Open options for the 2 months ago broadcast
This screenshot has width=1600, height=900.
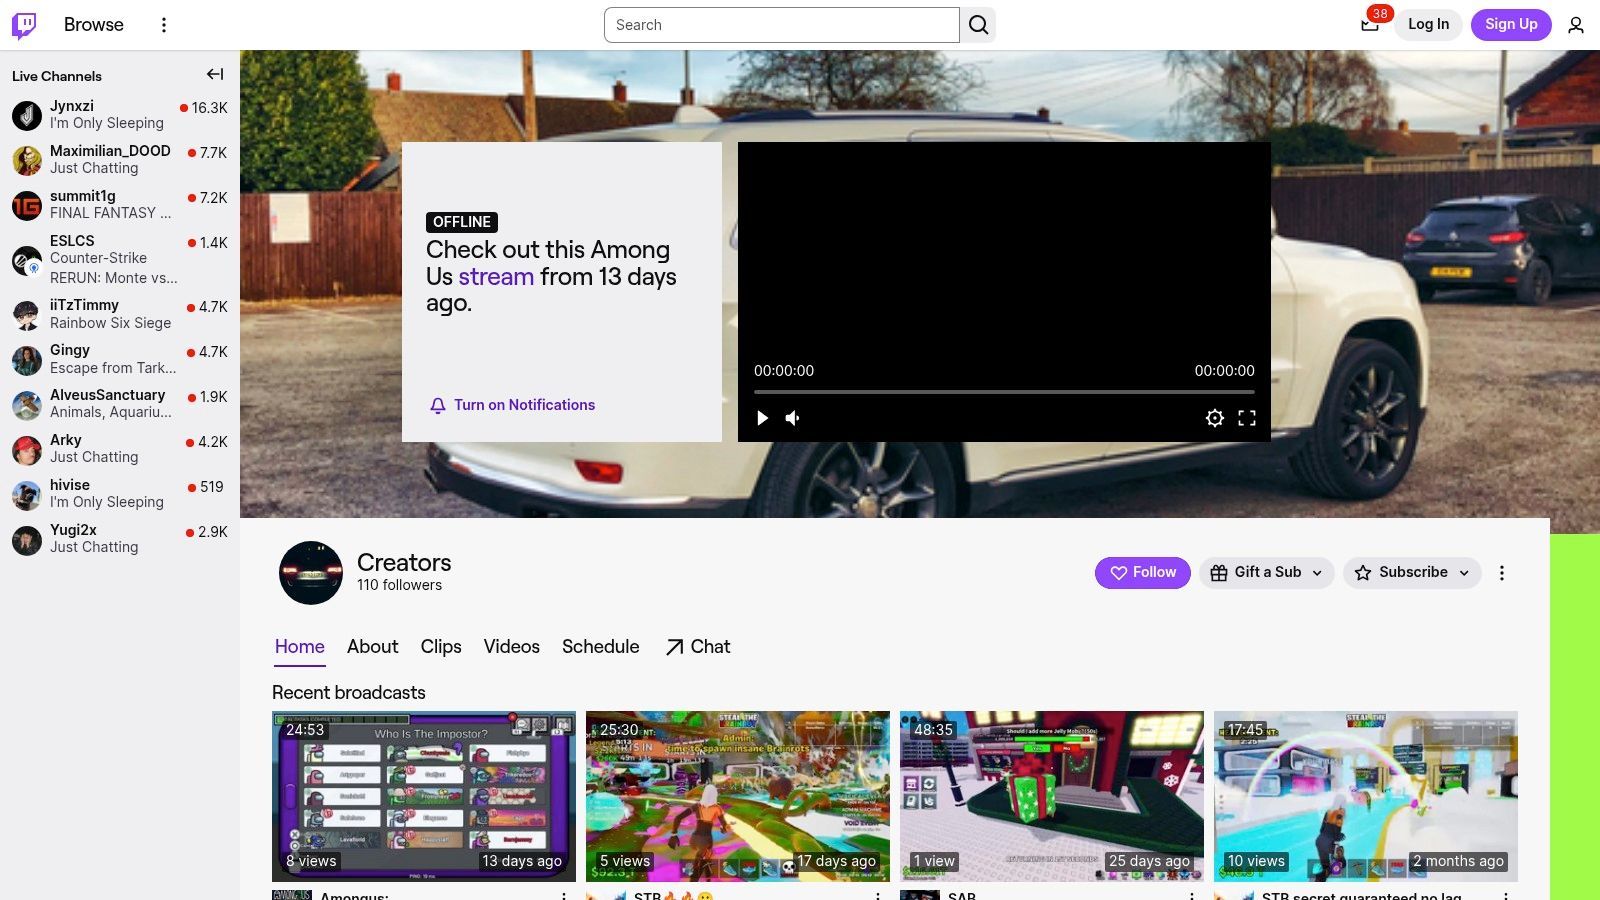1506,896
